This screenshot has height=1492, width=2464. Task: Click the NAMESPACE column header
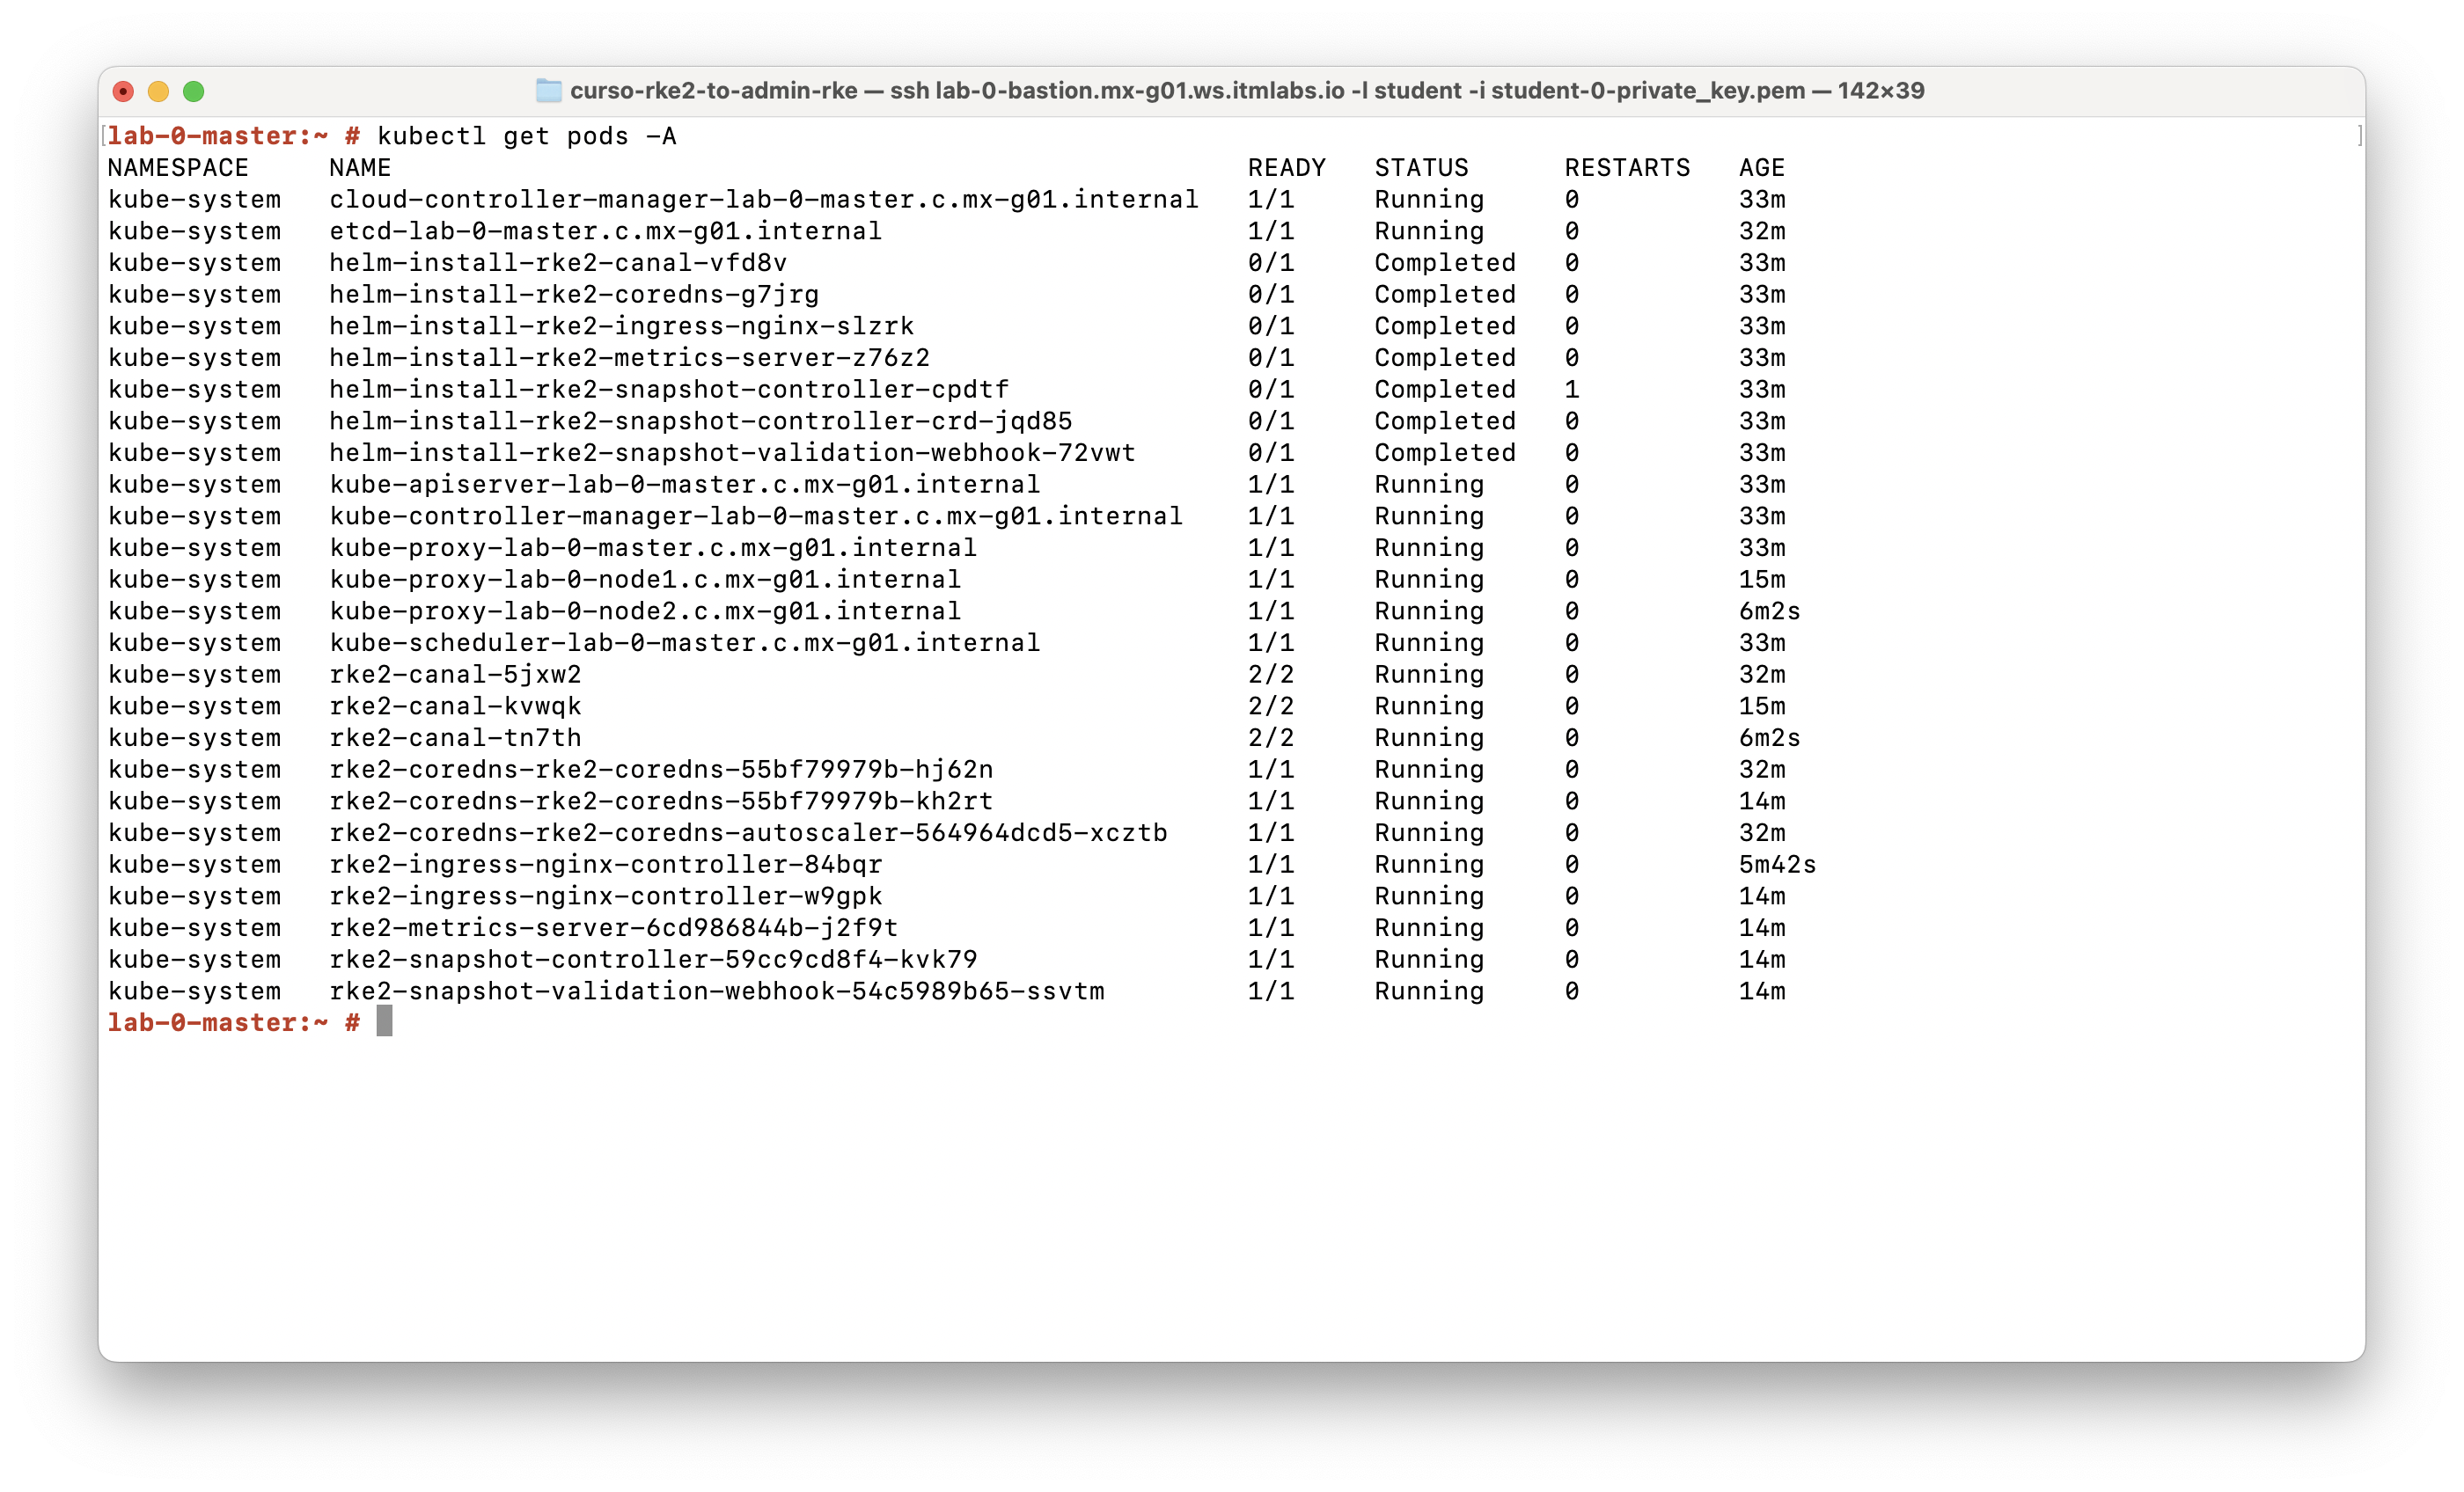(x=178, y=168)
